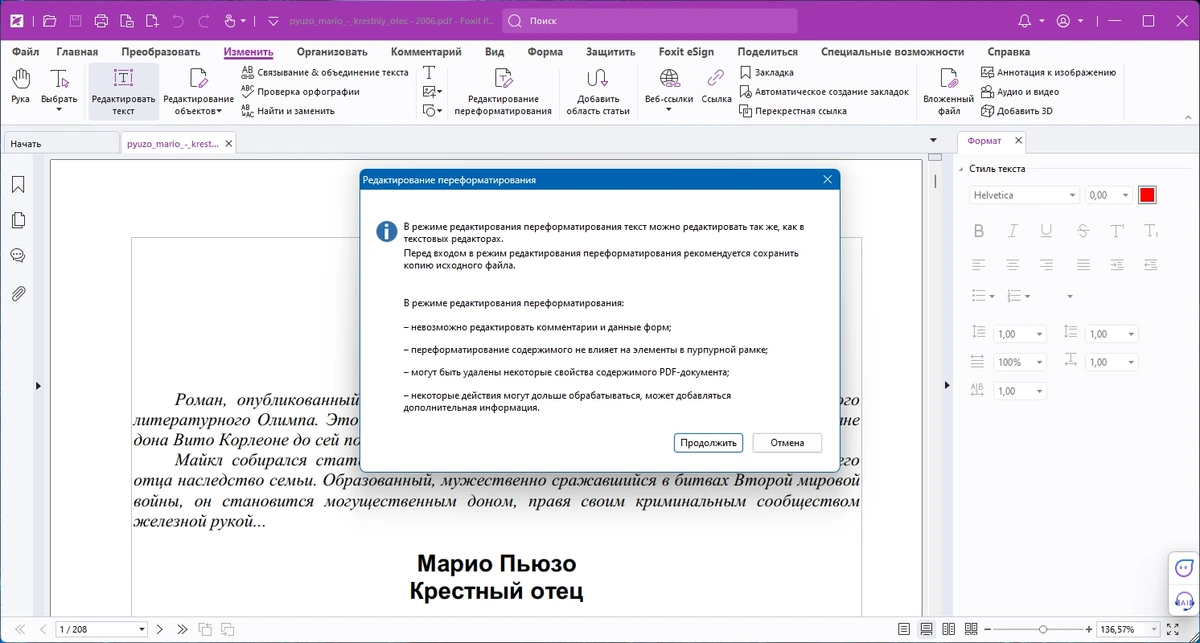Switch to the Защитить tab
1200x643 pixels.
tap(610, 52)
